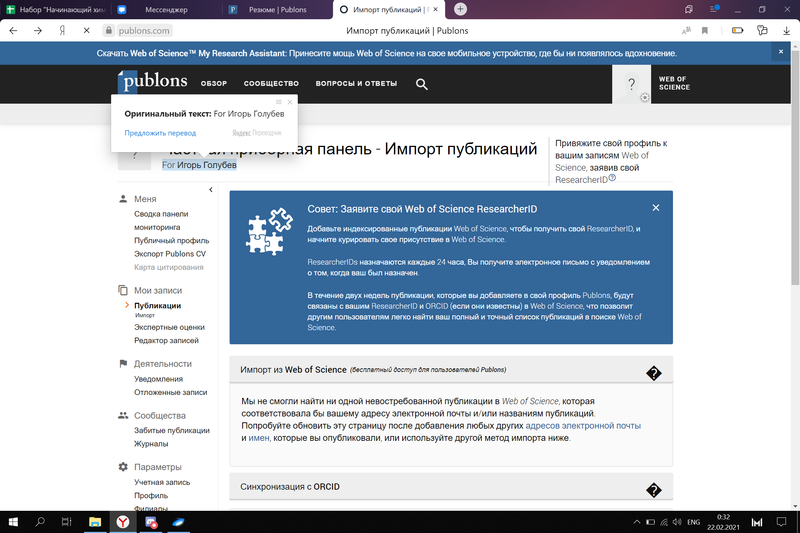Open help diamond for Import from Web of Science
This screenshot has height=533, width=800.
pyautogui.click(x=654, y=373)
